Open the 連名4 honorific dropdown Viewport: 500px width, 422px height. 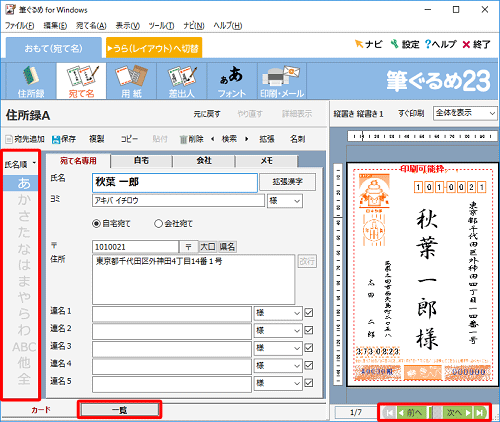coord(278,366)
